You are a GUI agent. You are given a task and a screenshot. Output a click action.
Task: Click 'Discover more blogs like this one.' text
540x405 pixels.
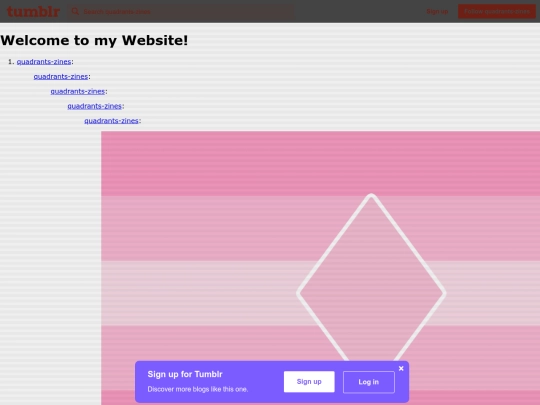(198, 389)
